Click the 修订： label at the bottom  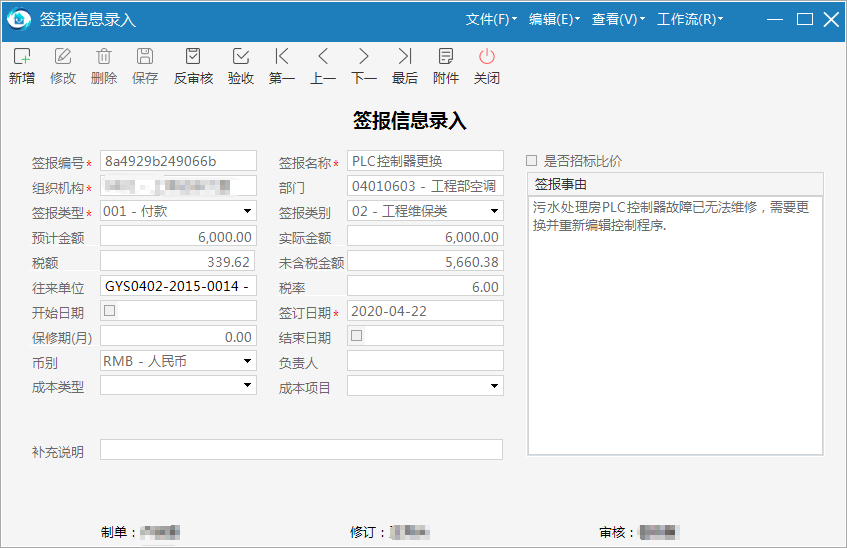click(x=367, y=532)
